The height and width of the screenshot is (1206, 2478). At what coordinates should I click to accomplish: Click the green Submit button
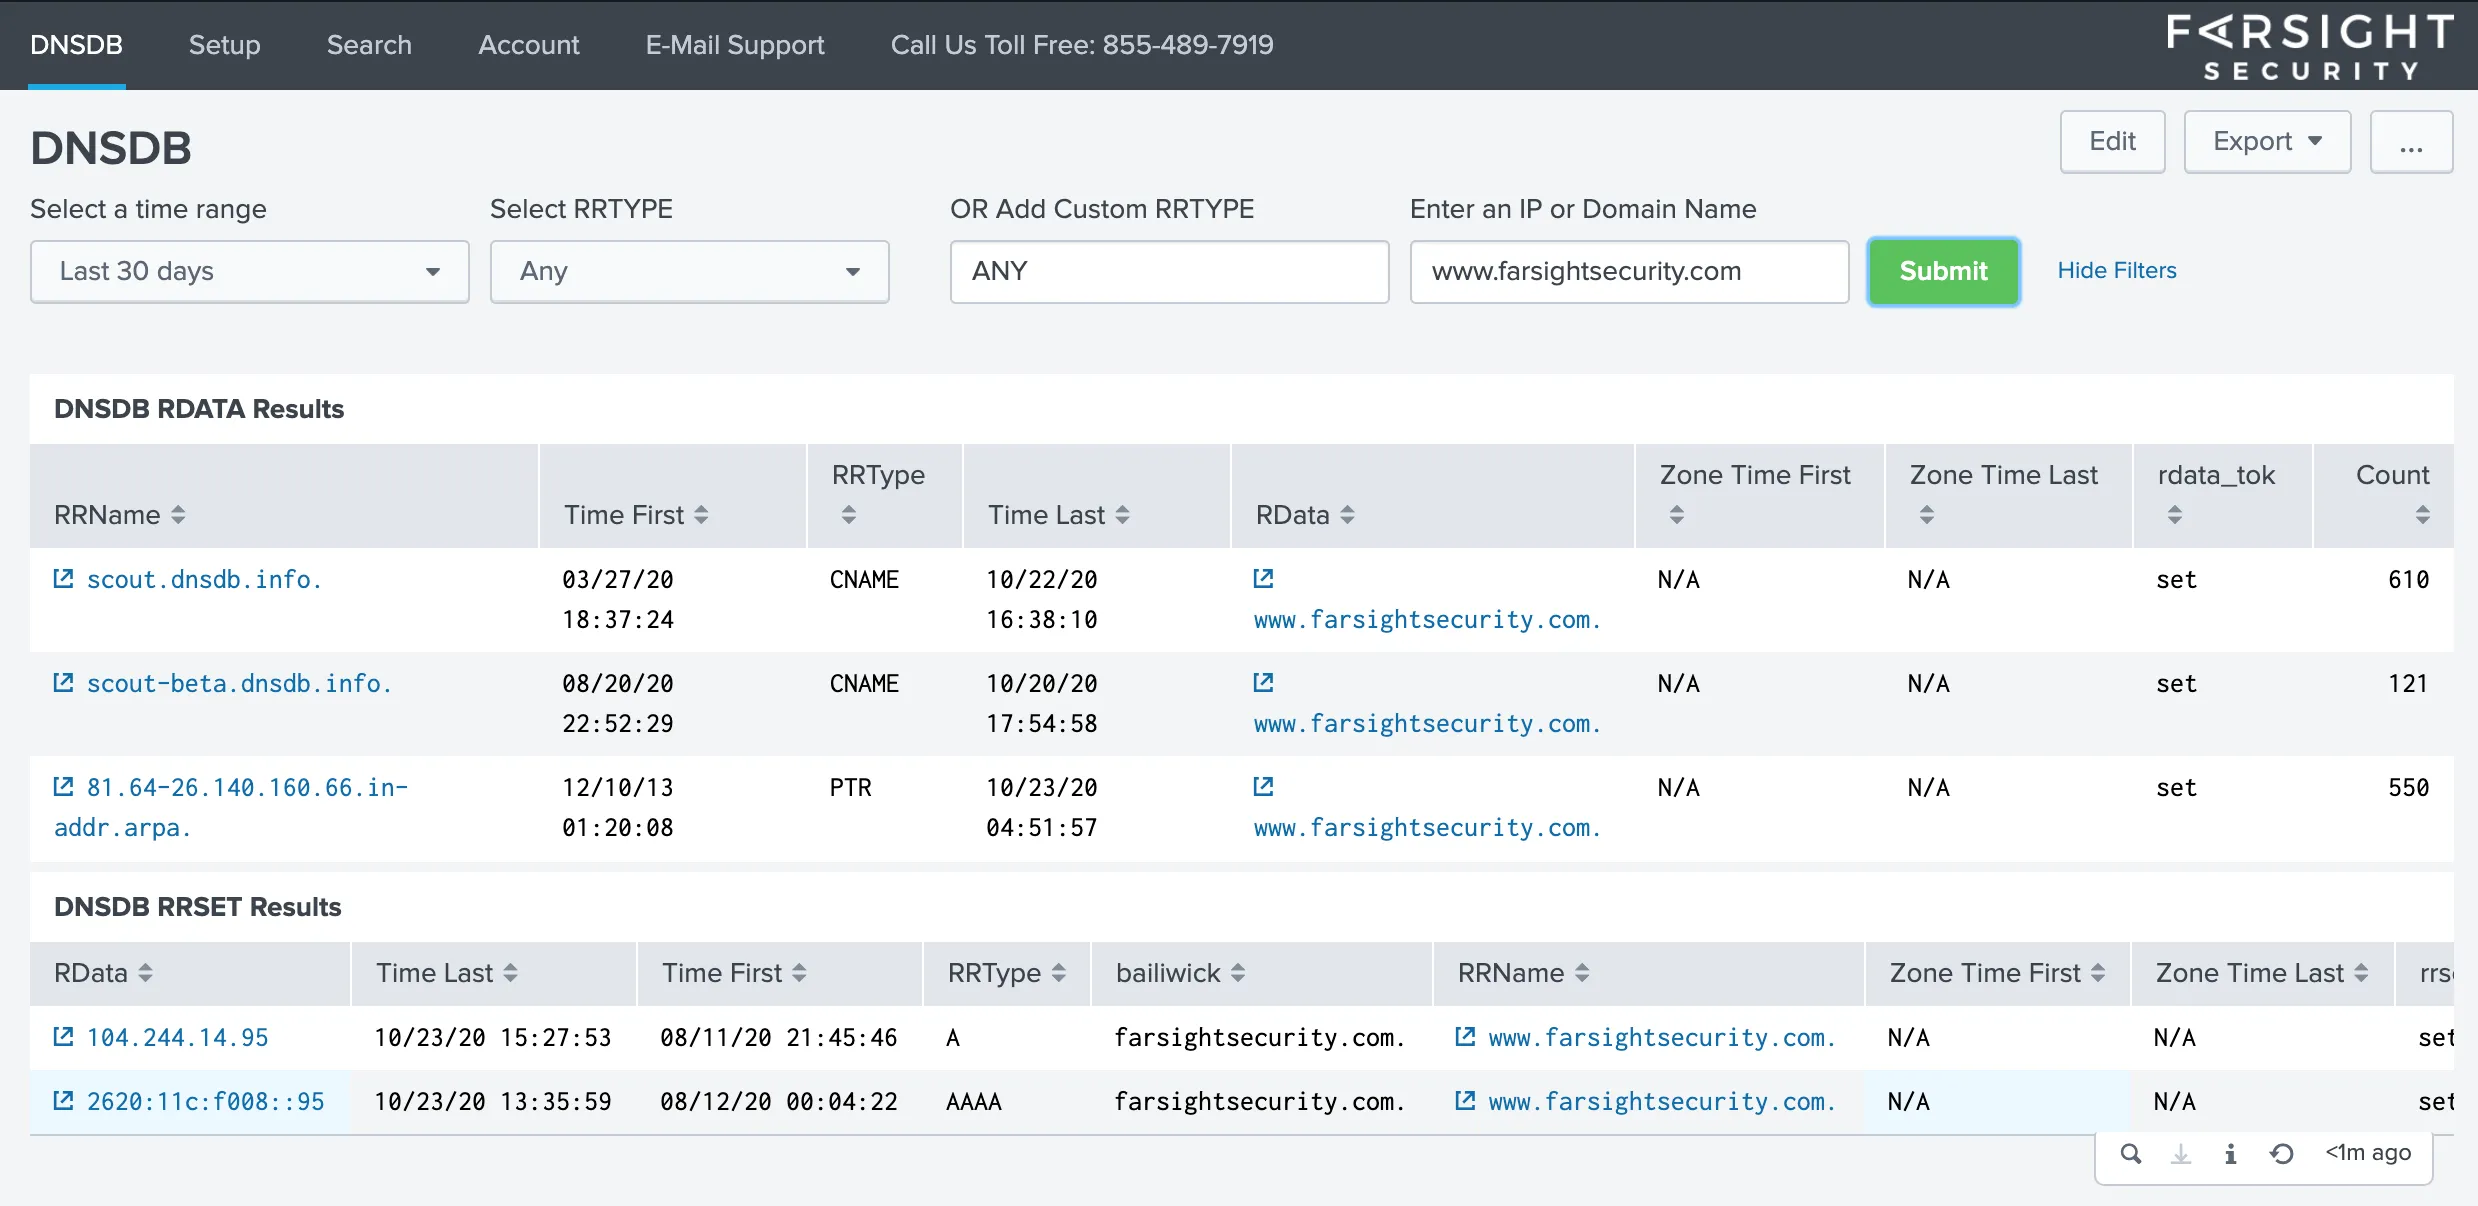[x=1943, y=271]
